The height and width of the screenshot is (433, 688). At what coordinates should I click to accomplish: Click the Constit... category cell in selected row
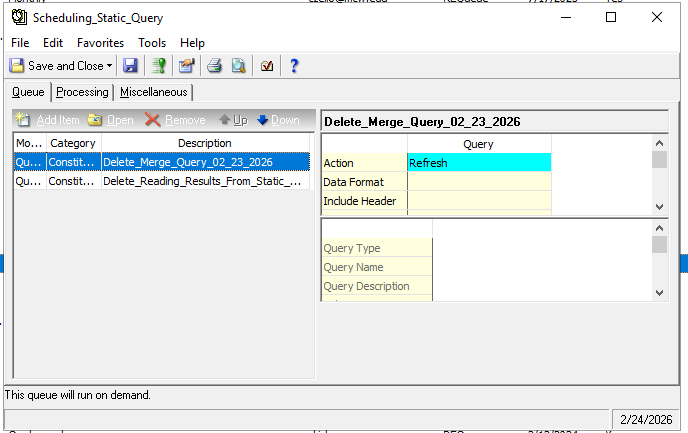(74, 162)
